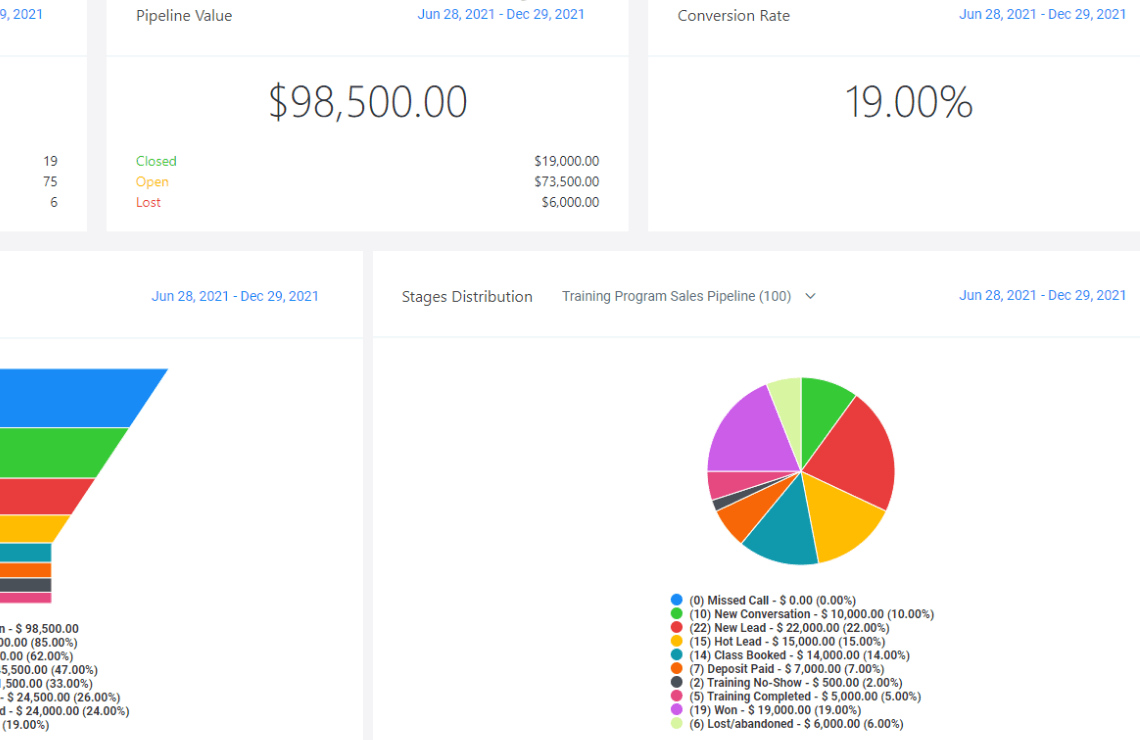Open the Pipeline Value date range
This screenshot has height=740, width=1140.
500,14
